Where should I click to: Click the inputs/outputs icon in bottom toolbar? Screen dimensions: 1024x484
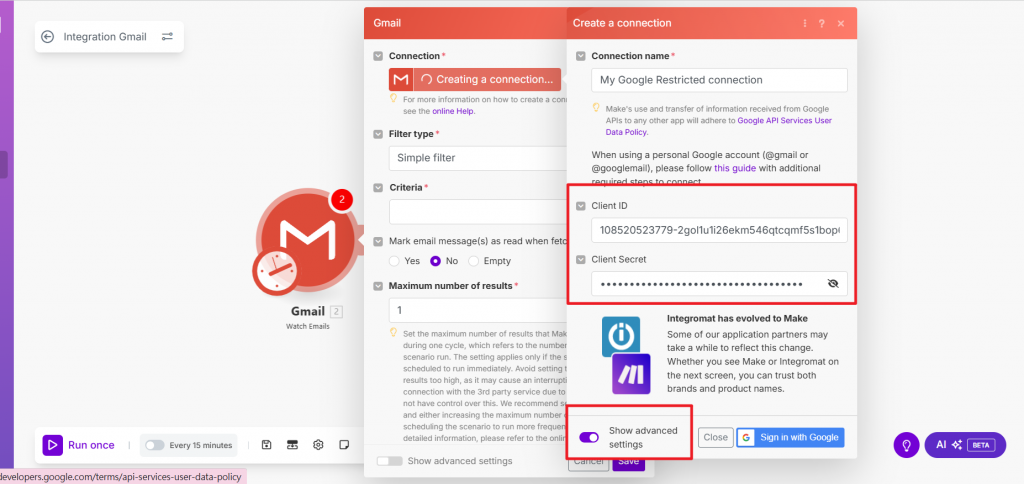coord(292,445)
